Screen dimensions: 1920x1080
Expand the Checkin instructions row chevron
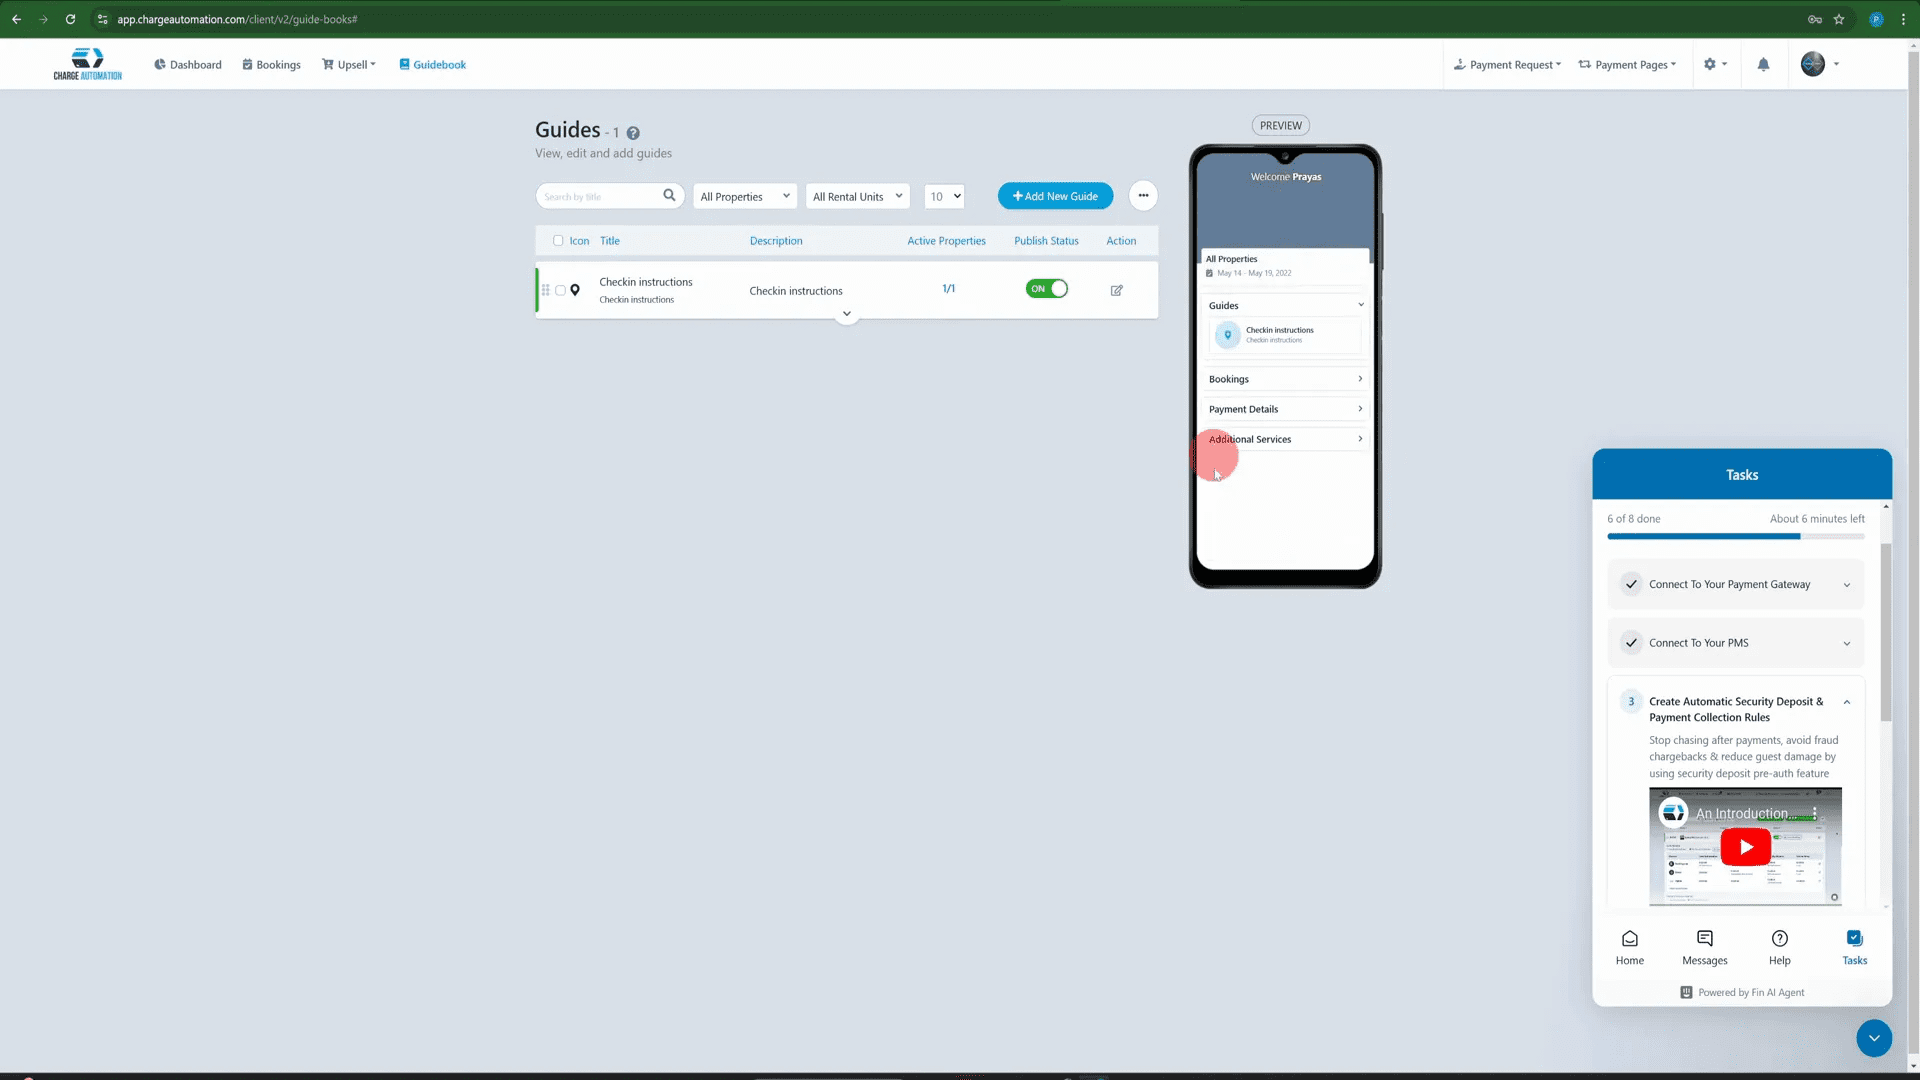click(846, 314)
